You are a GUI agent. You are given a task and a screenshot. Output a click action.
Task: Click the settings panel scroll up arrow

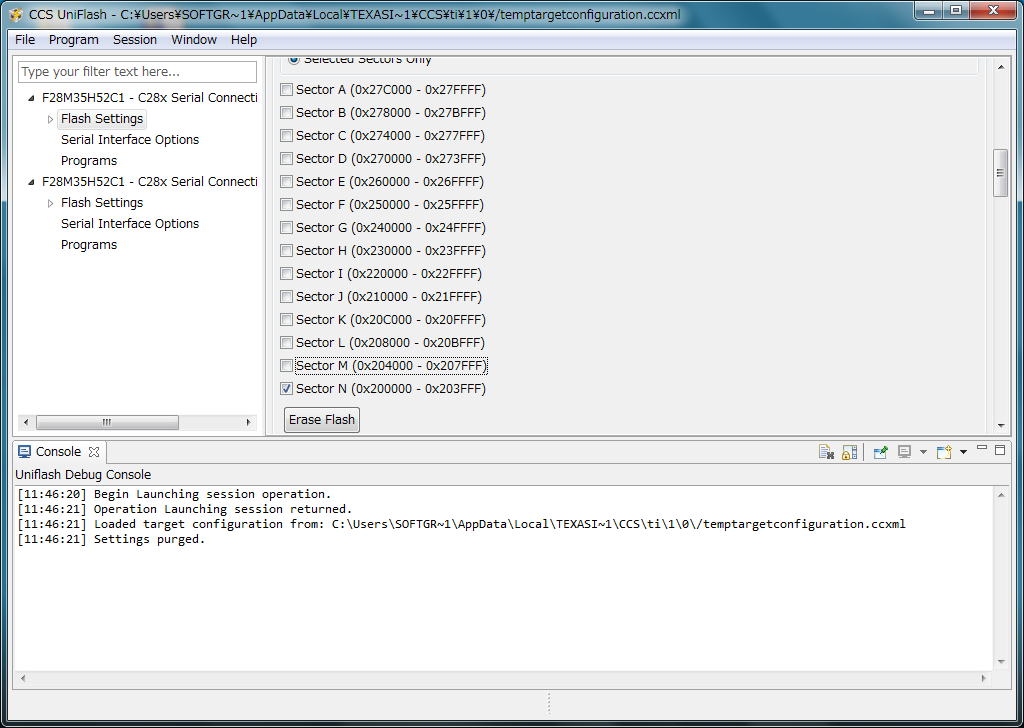click(x=1000, y=67)
